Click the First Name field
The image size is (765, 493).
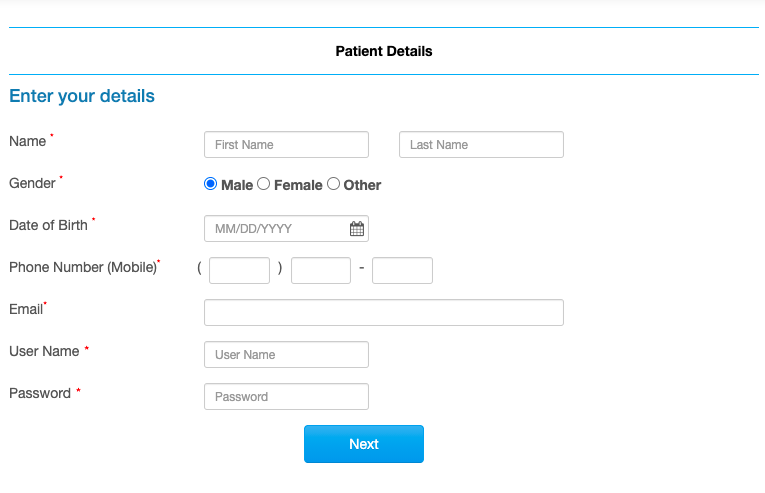click(286, 144)
